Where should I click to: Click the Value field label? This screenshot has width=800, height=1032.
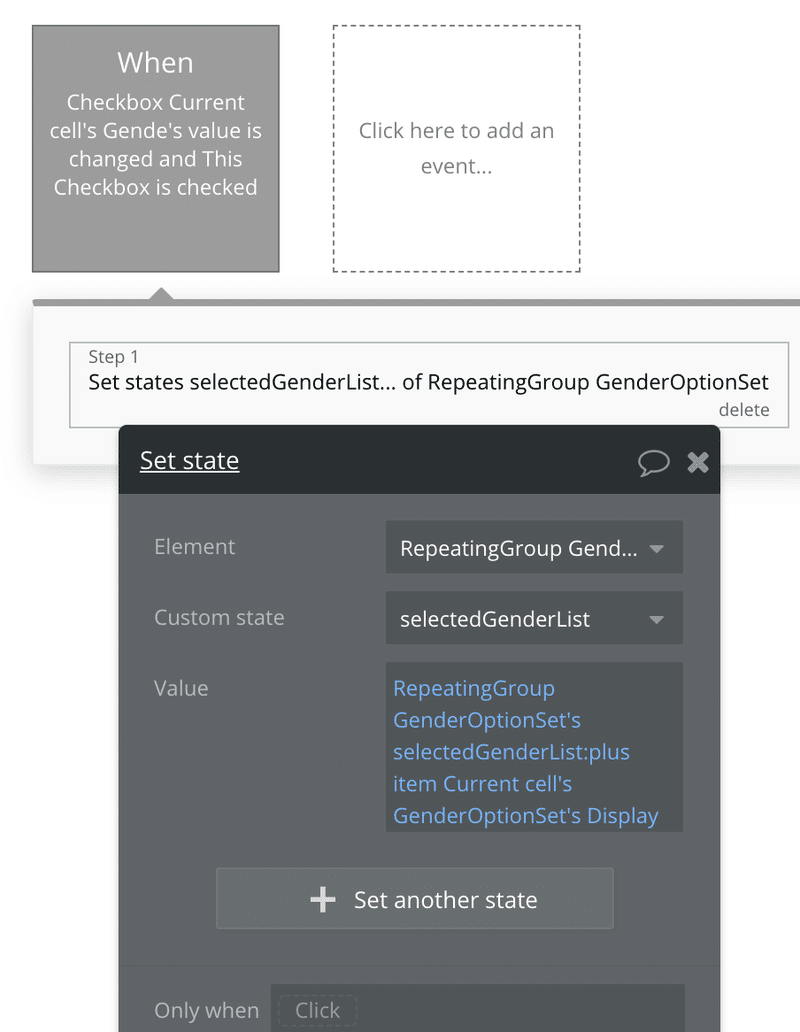(x=181, y=688)
